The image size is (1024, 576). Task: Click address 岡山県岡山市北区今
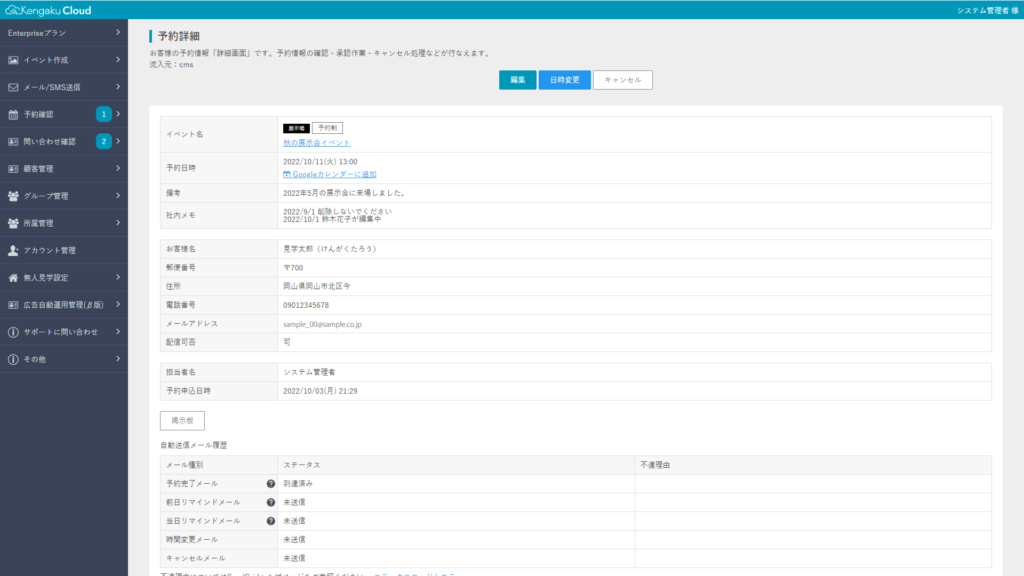[x=317, y=286]
